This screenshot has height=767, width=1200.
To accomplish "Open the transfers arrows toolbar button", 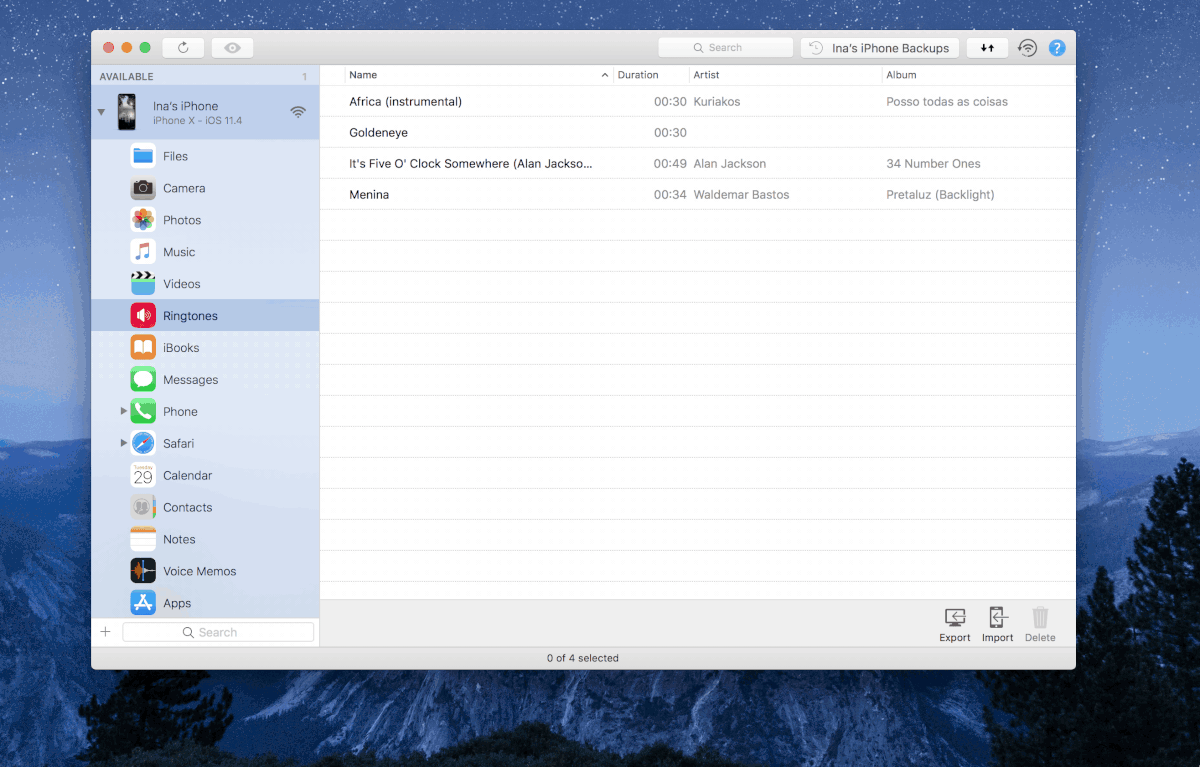I will [x=987, y=48].
